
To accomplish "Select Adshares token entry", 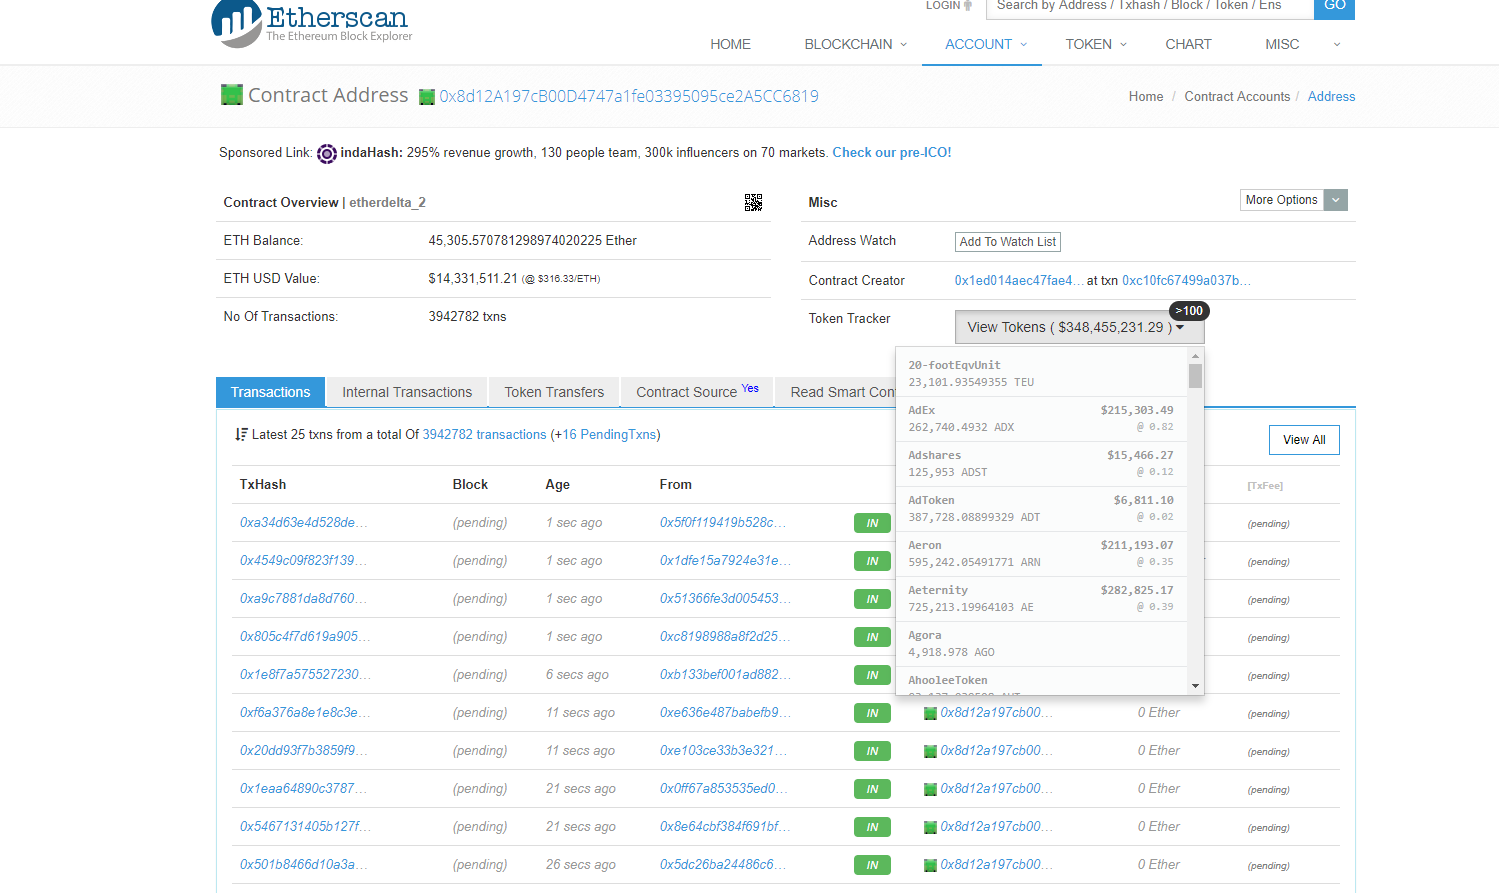I will point(1041,464).
